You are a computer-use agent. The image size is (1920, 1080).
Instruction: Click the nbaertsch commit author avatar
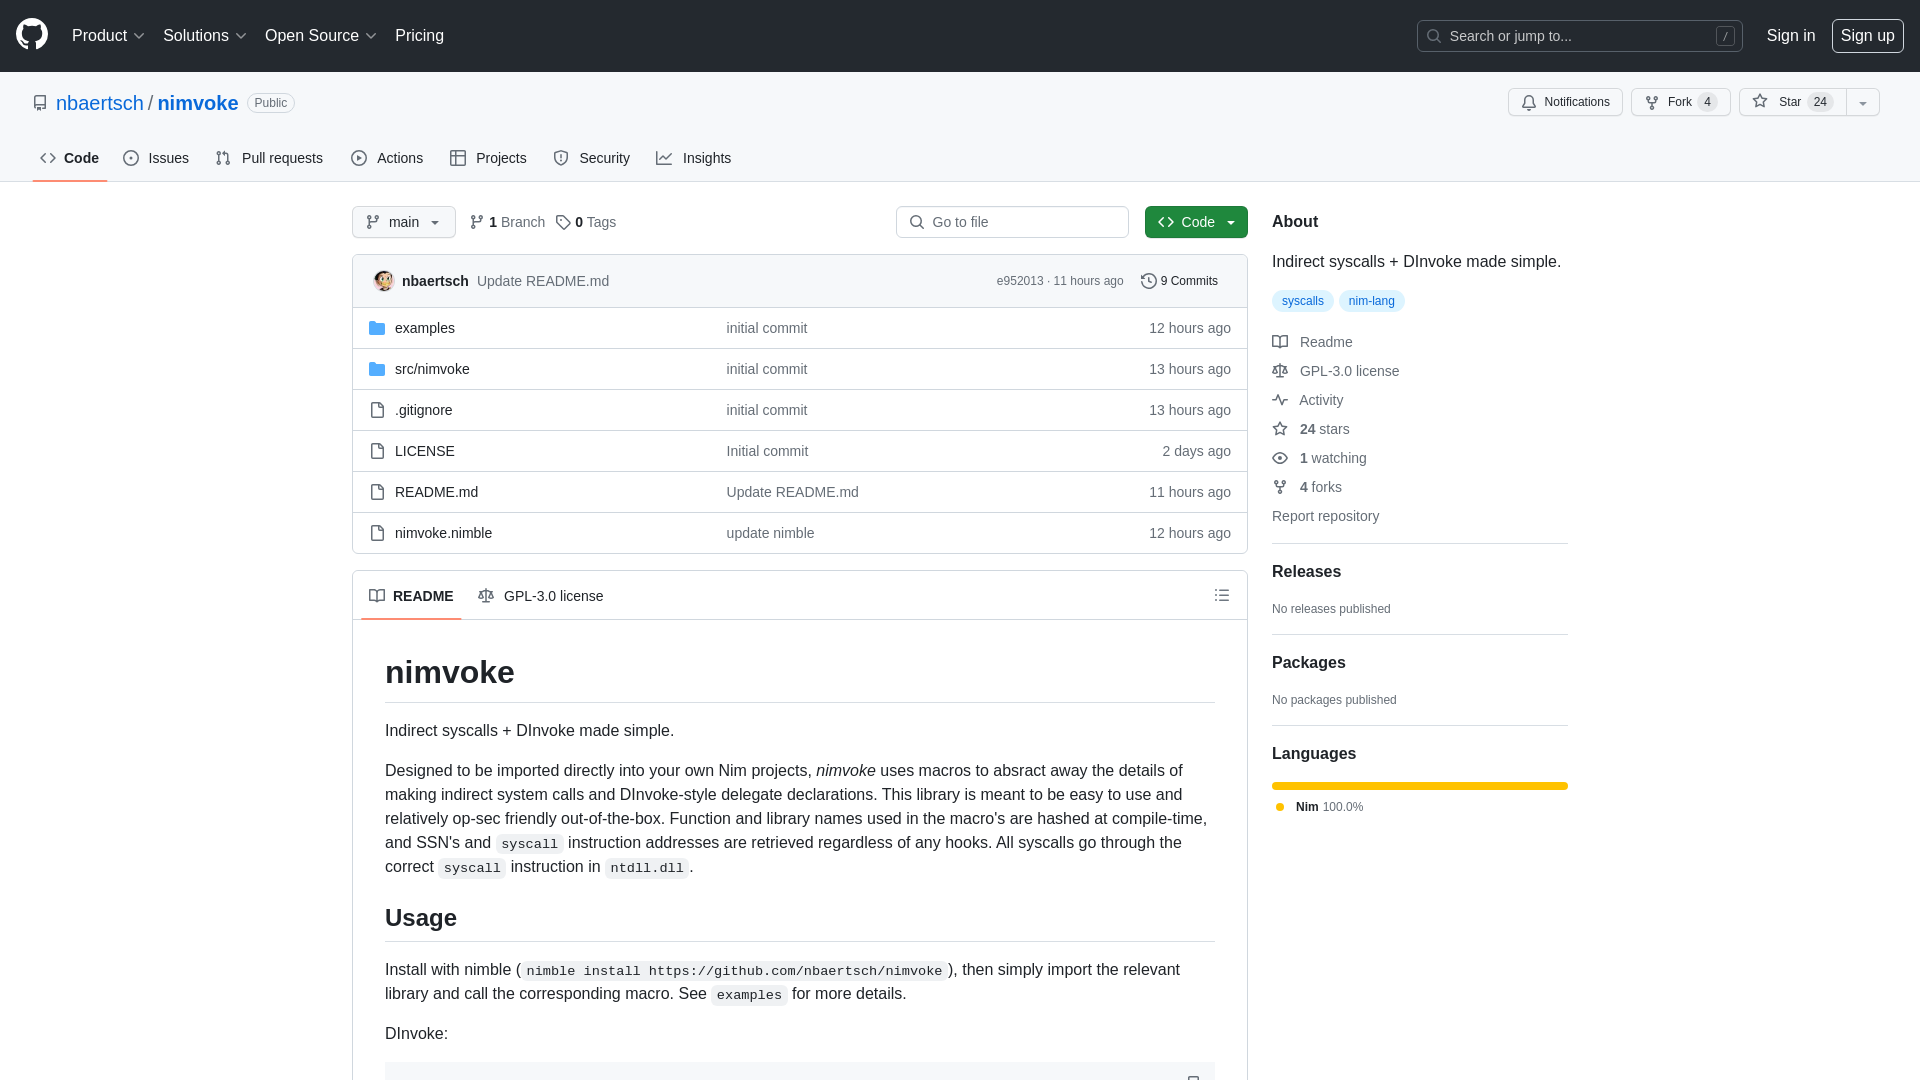384,281
